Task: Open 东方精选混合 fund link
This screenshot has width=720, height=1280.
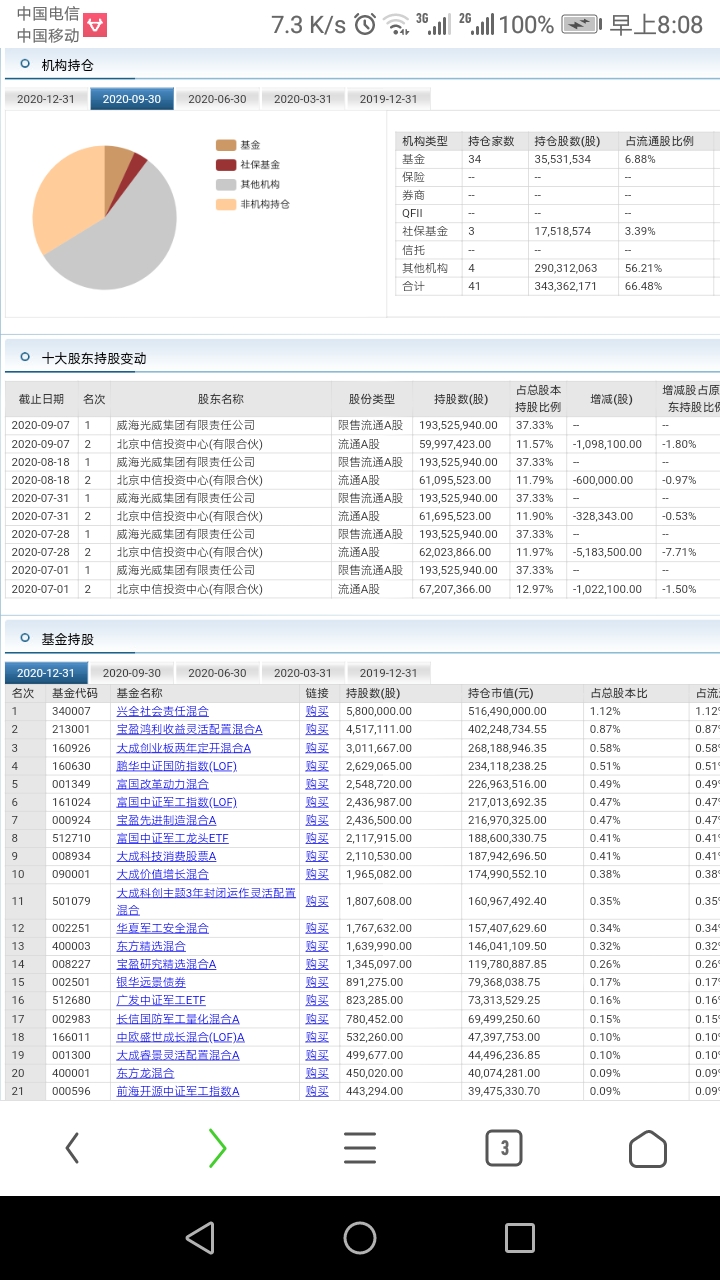Action: click(x=151, y=946)
